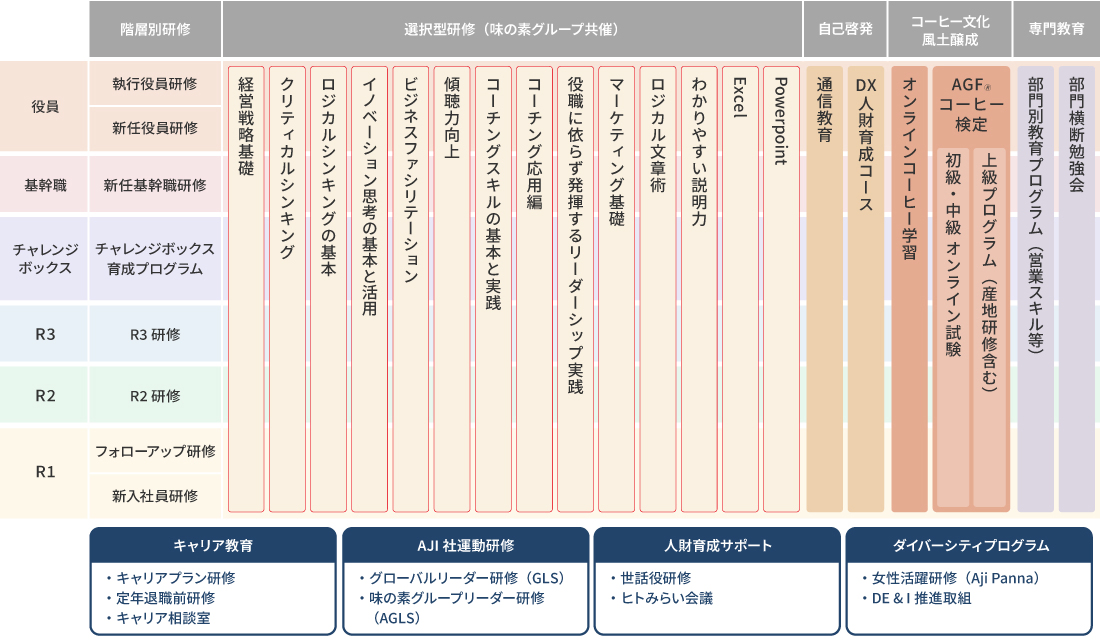Click the AJI 社運動研修 box title
The image size is (1100, 640).
click(x=466, y=545)
